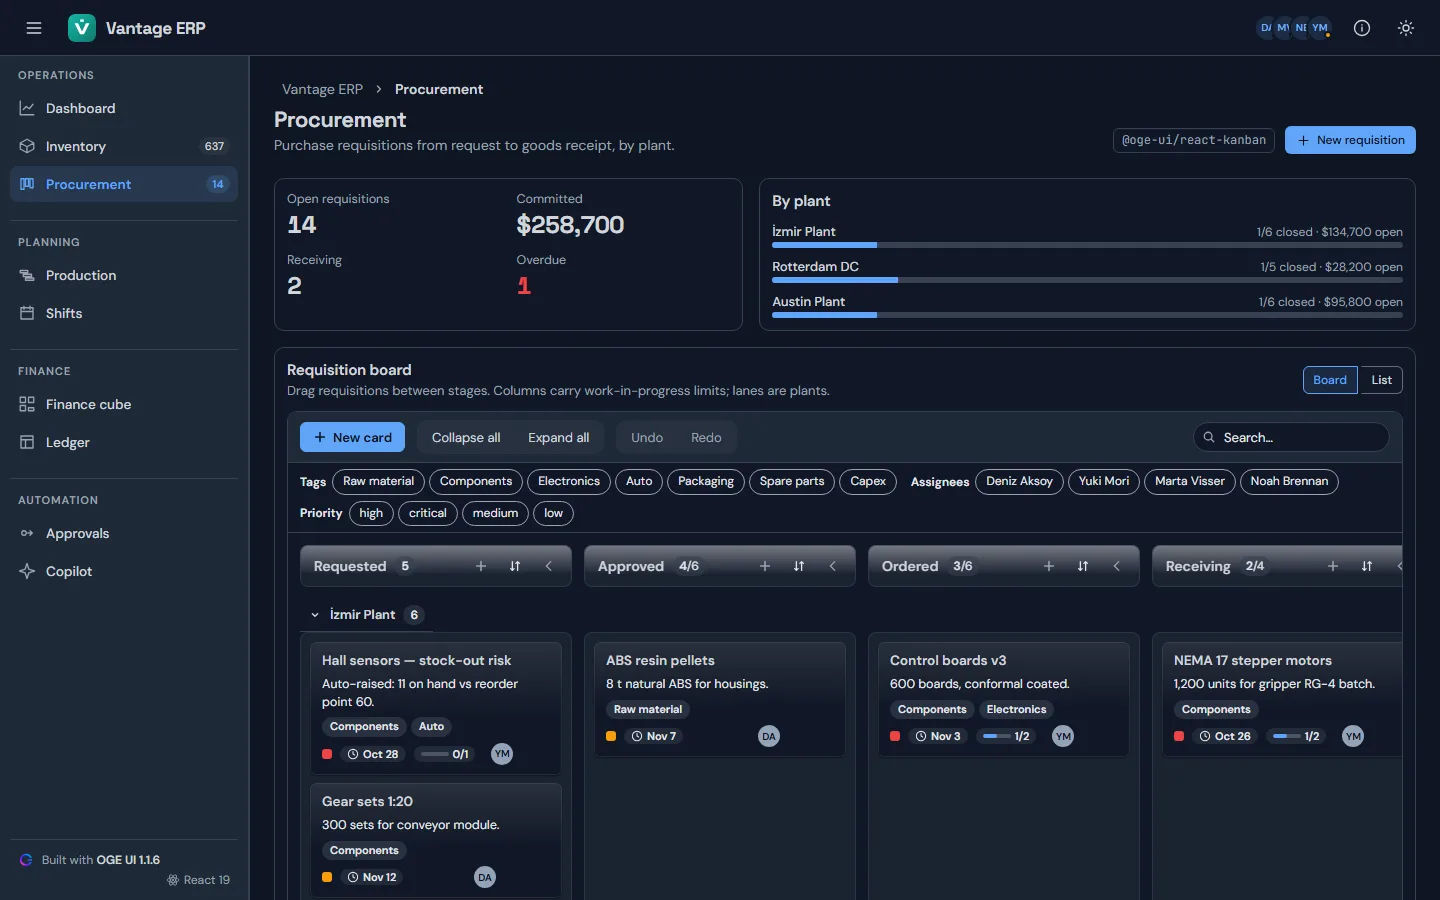This screenshot has height=900, width=1440.
Task: Sort the Approved column
Action: coord(799,566)
